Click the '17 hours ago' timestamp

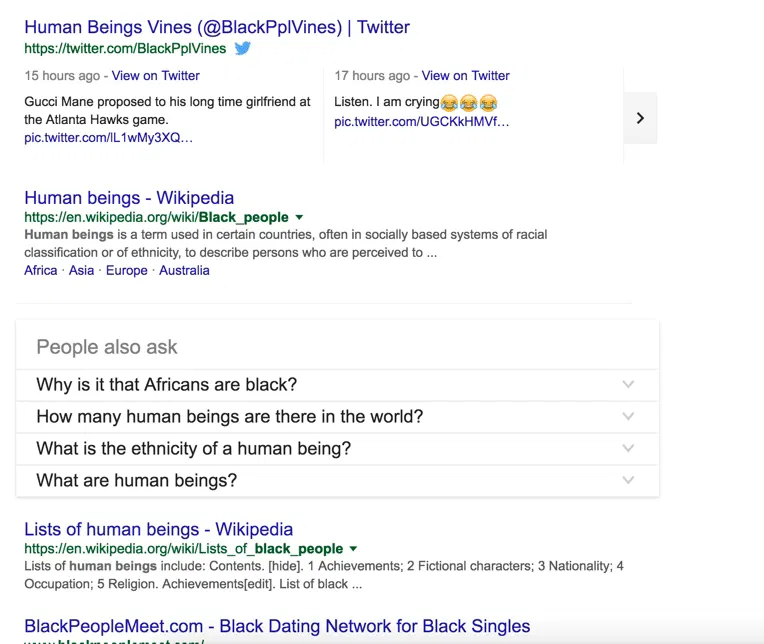pyautogui.click(x=372, y=76)
